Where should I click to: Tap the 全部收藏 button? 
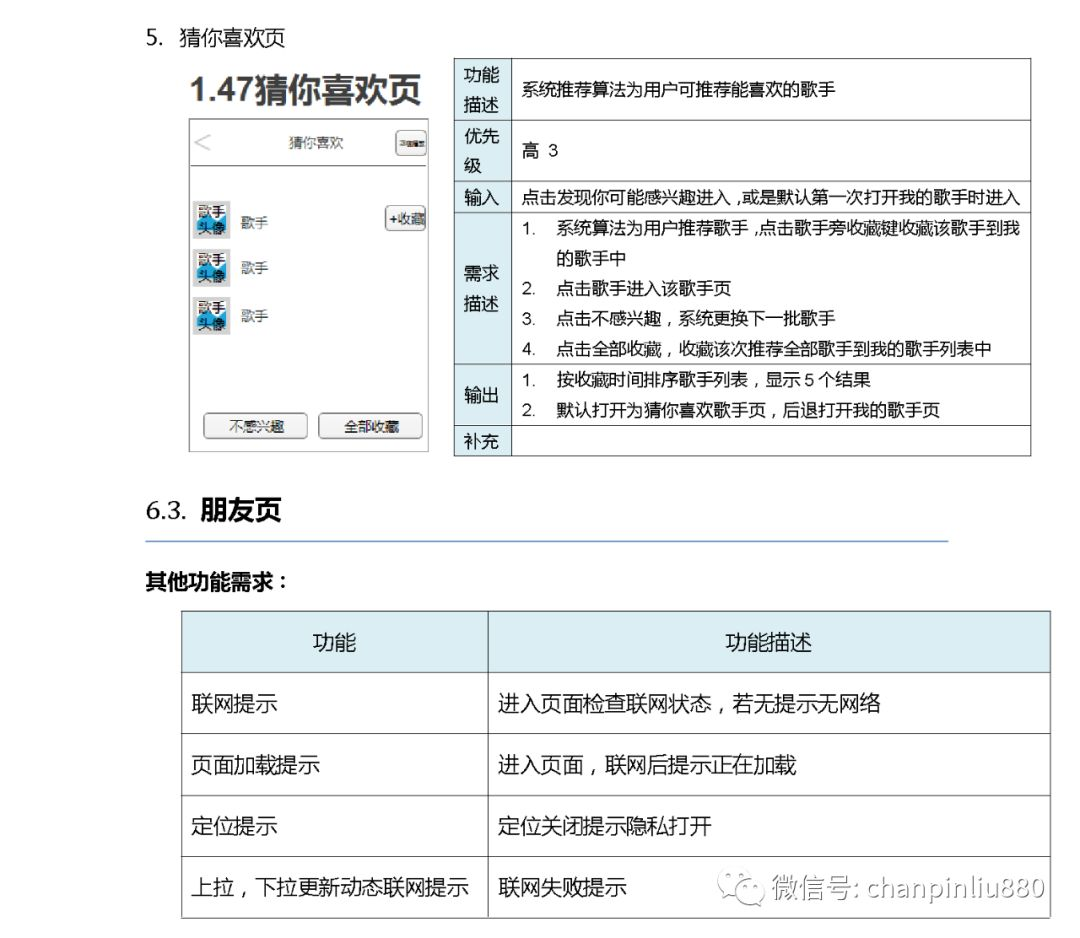[x=371, y=426]
